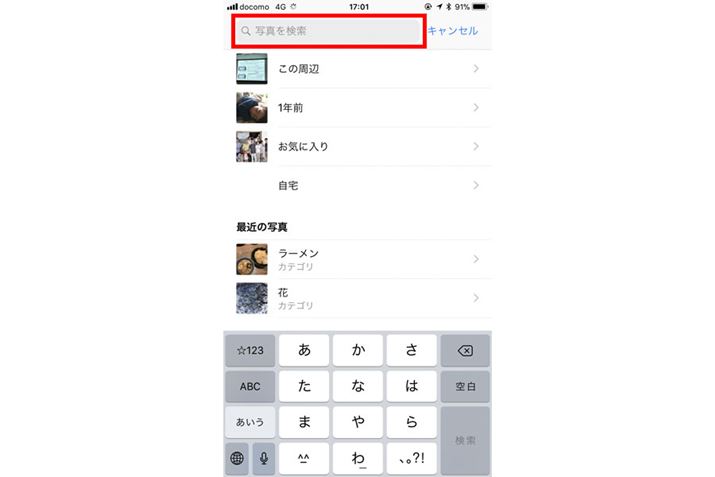715x477 pixels.
Task: Tap the microphone dictation icon
Action: pos(264,458)
